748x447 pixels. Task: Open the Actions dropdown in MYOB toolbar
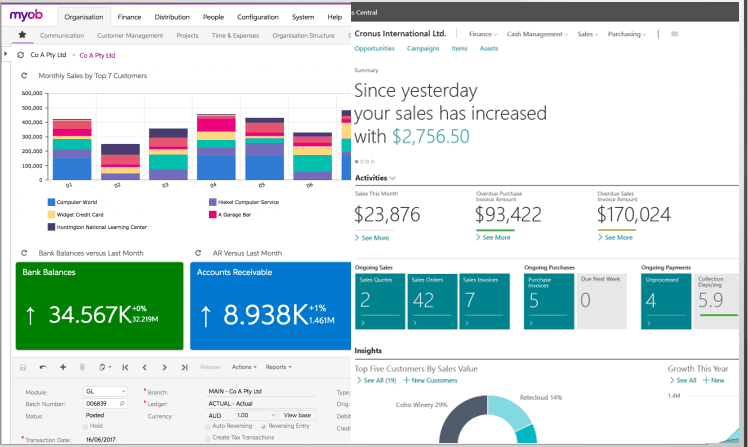coord(244,367)
